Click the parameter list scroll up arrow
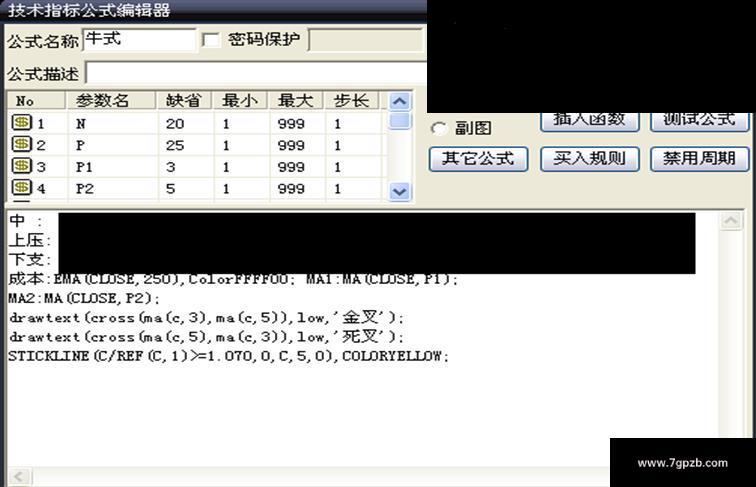Viewport: 756px width, 487px height. coord(400,102)
